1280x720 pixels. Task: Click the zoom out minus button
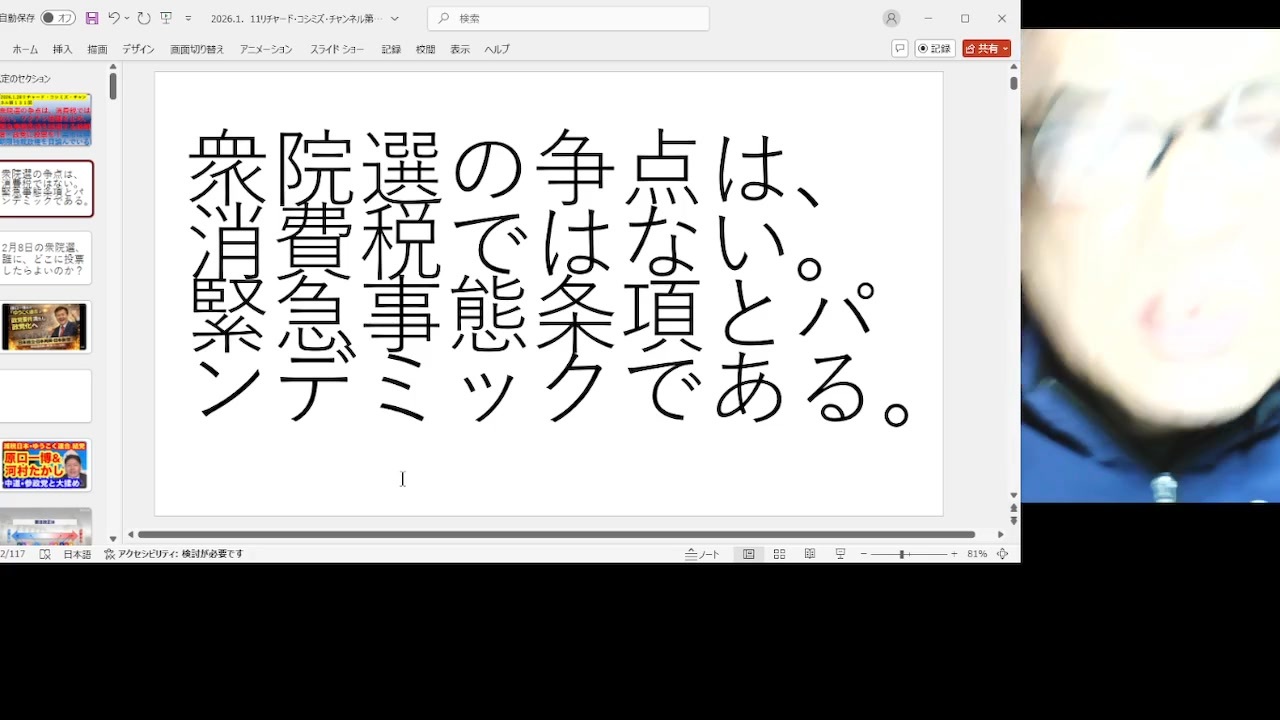[864, 554]
